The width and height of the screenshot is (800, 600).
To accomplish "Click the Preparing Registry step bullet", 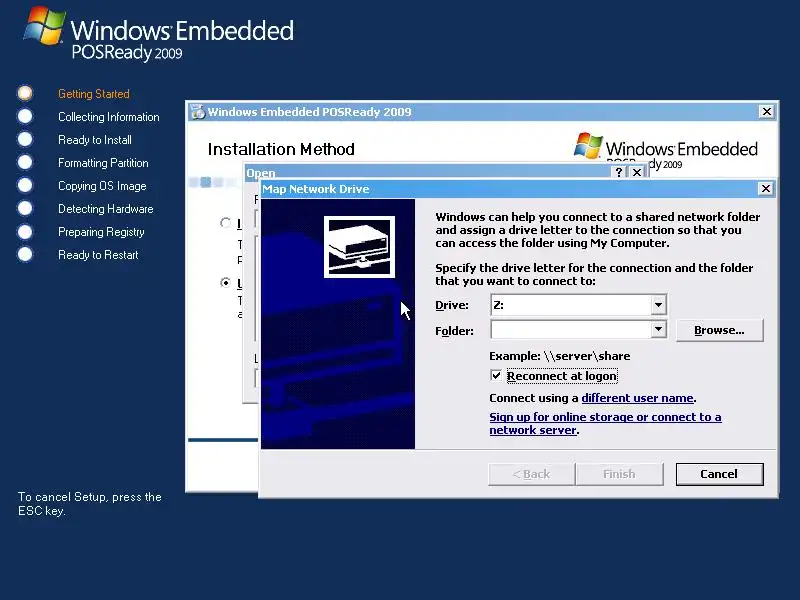I will click(24, 232).
